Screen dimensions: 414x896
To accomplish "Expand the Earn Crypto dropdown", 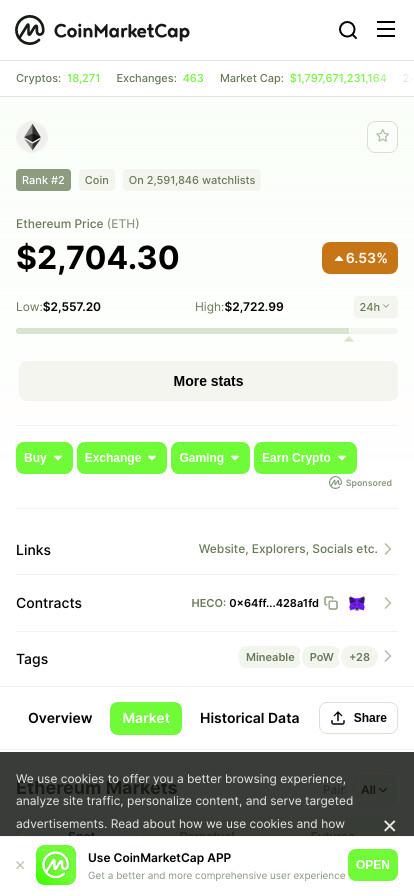I will pyautogui.click(x=305, y=458).
